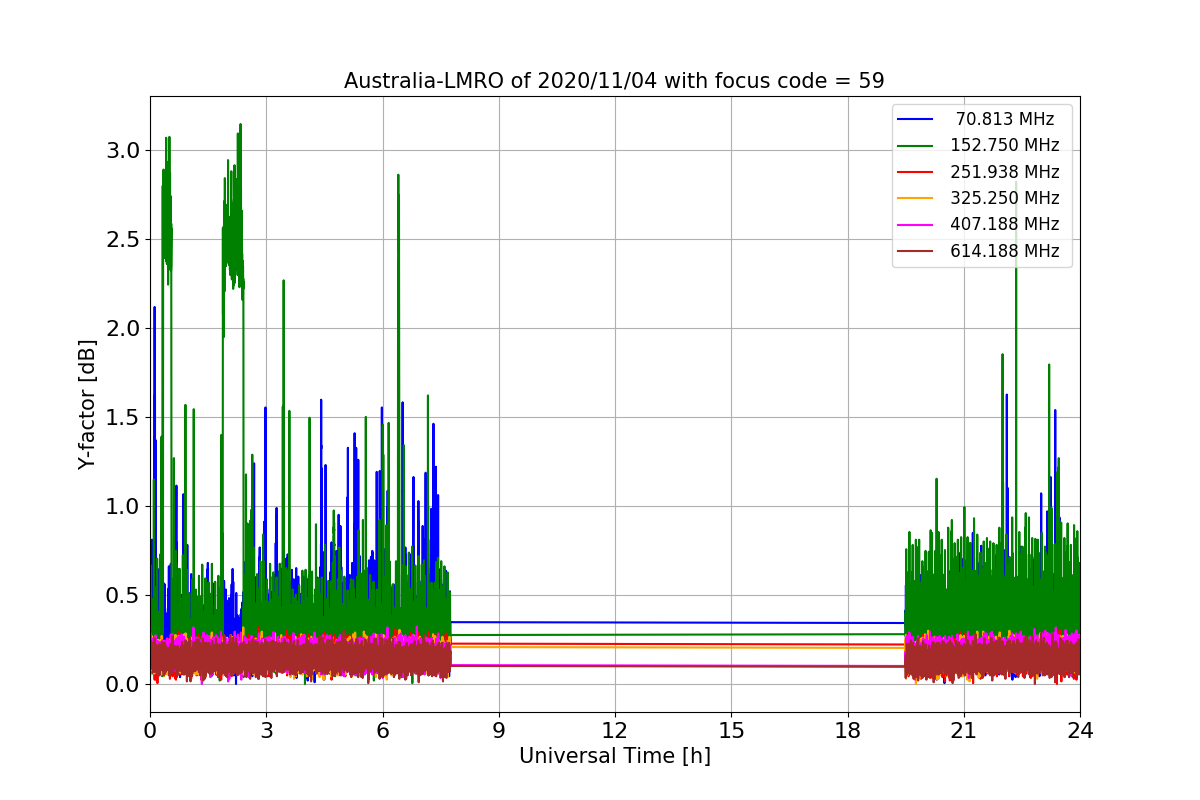Click the y-axis tick label 1.5

[124, 417]
